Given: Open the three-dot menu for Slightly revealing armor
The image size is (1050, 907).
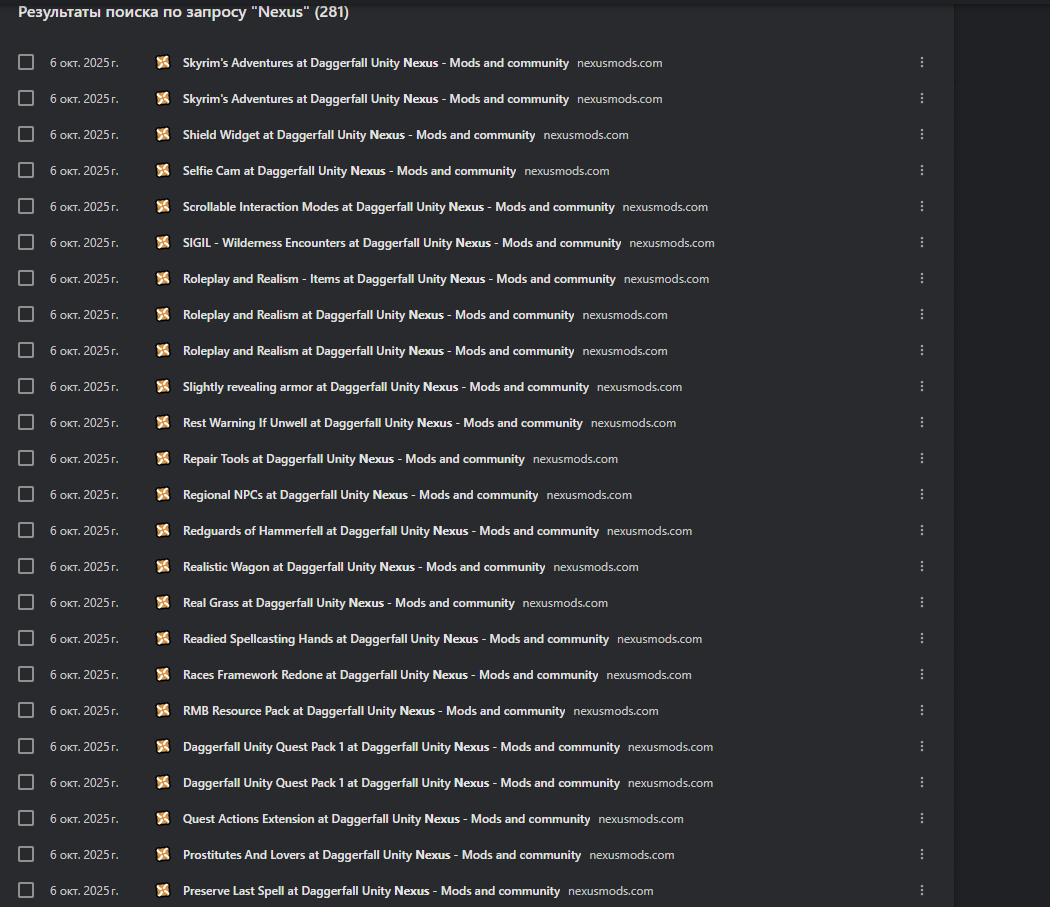Looking at the screenshot, I should [921, 387].
